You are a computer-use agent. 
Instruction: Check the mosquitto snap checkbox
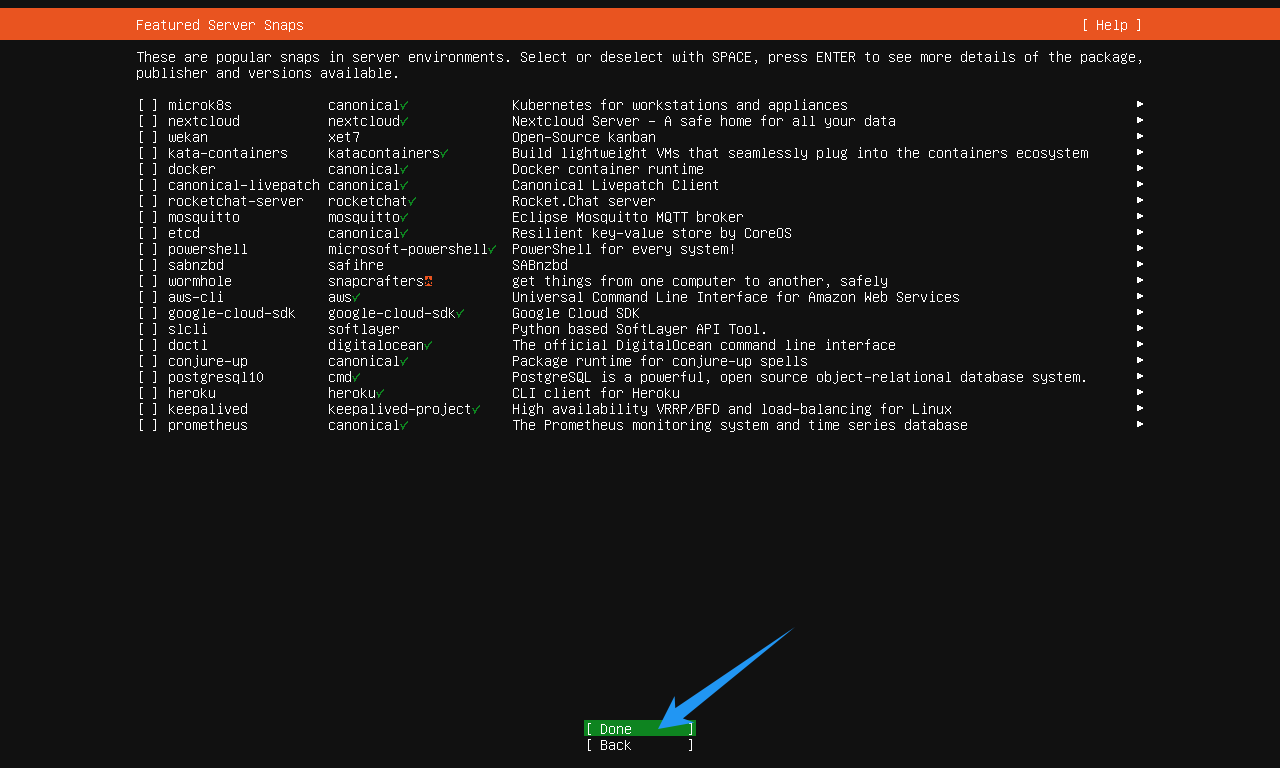pyautogui.click(x=148, y=217)
